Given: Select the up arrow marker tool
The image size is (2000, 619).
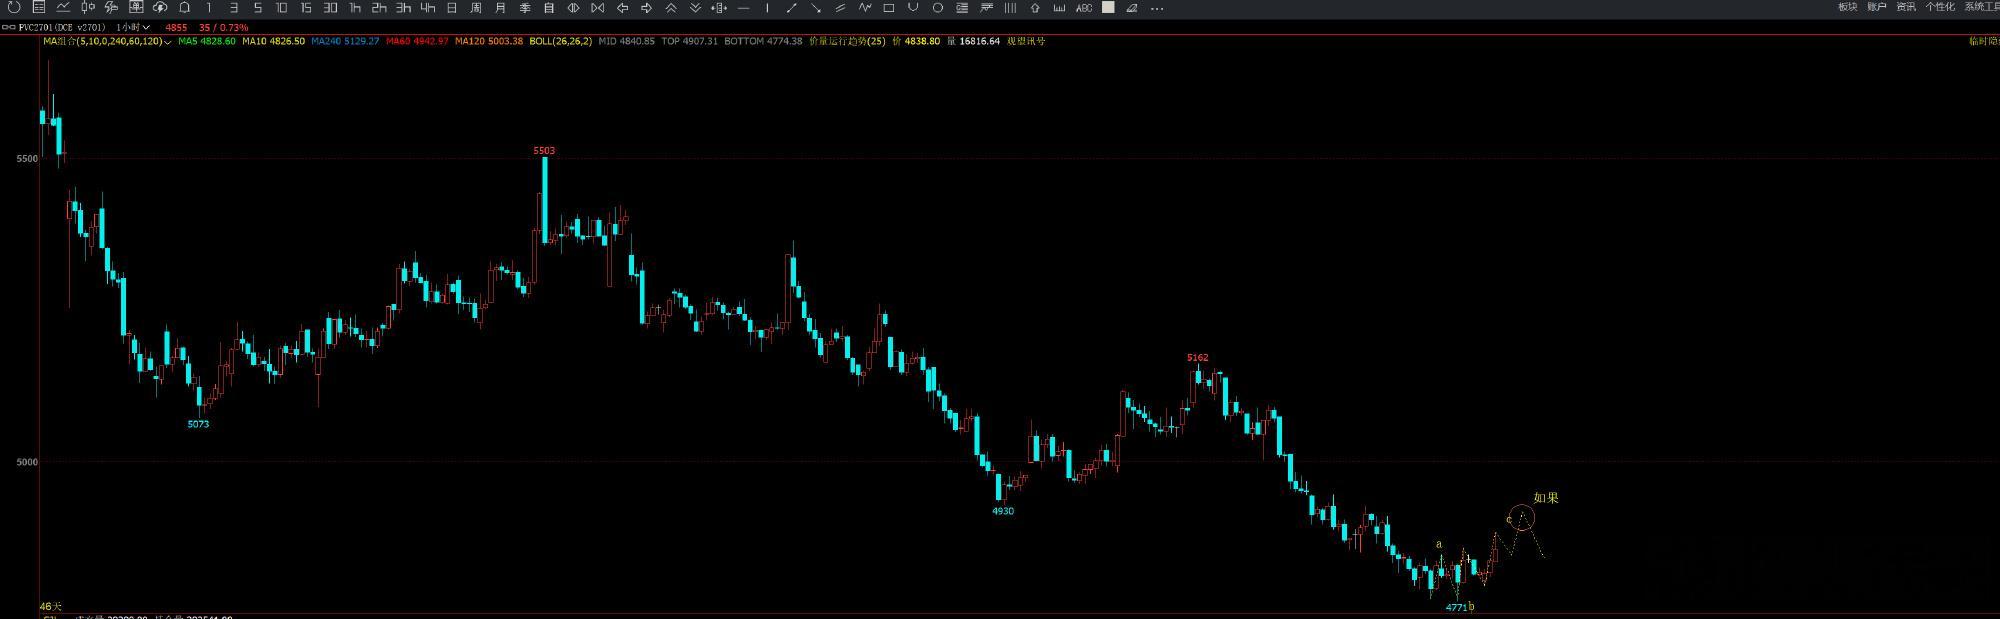Looking at the screenshot, I should [x=1035, y=7].
